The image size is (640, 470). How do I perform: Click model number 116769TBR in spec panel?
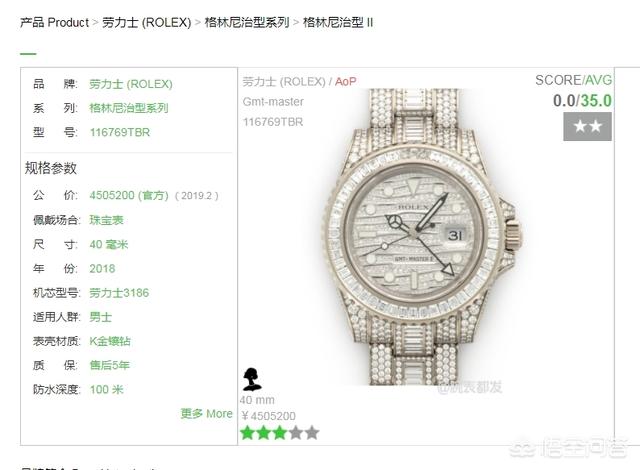pyautogui.click(x=120, y=132)
